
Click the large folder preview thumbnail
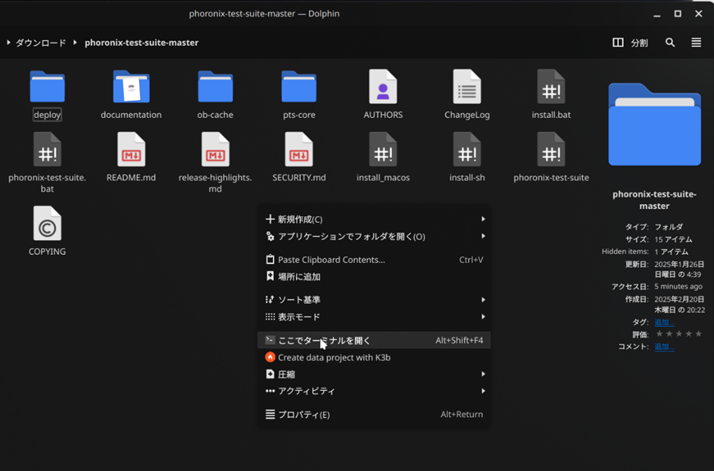pos(654,124)
